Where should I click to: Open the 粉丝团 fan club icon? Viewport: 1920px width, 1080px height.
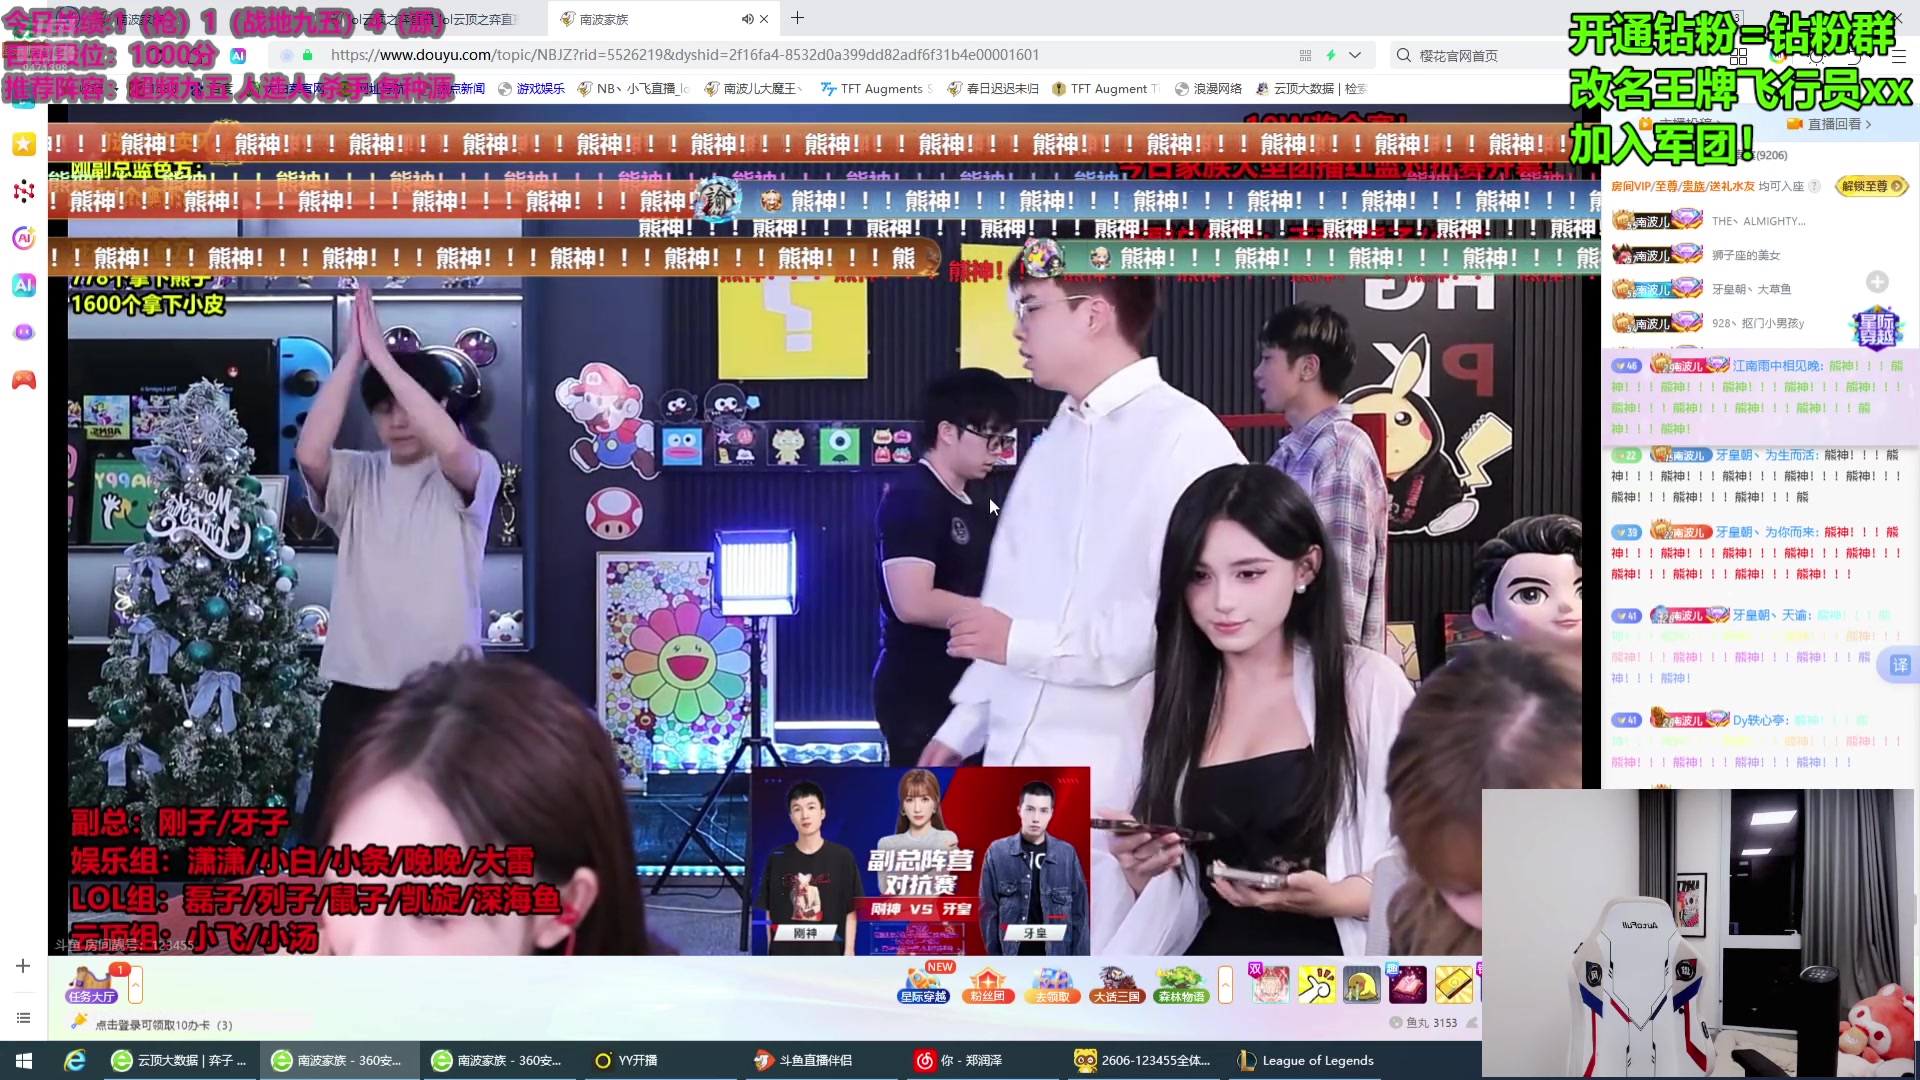pyautogui.click(x=988, y=985)
